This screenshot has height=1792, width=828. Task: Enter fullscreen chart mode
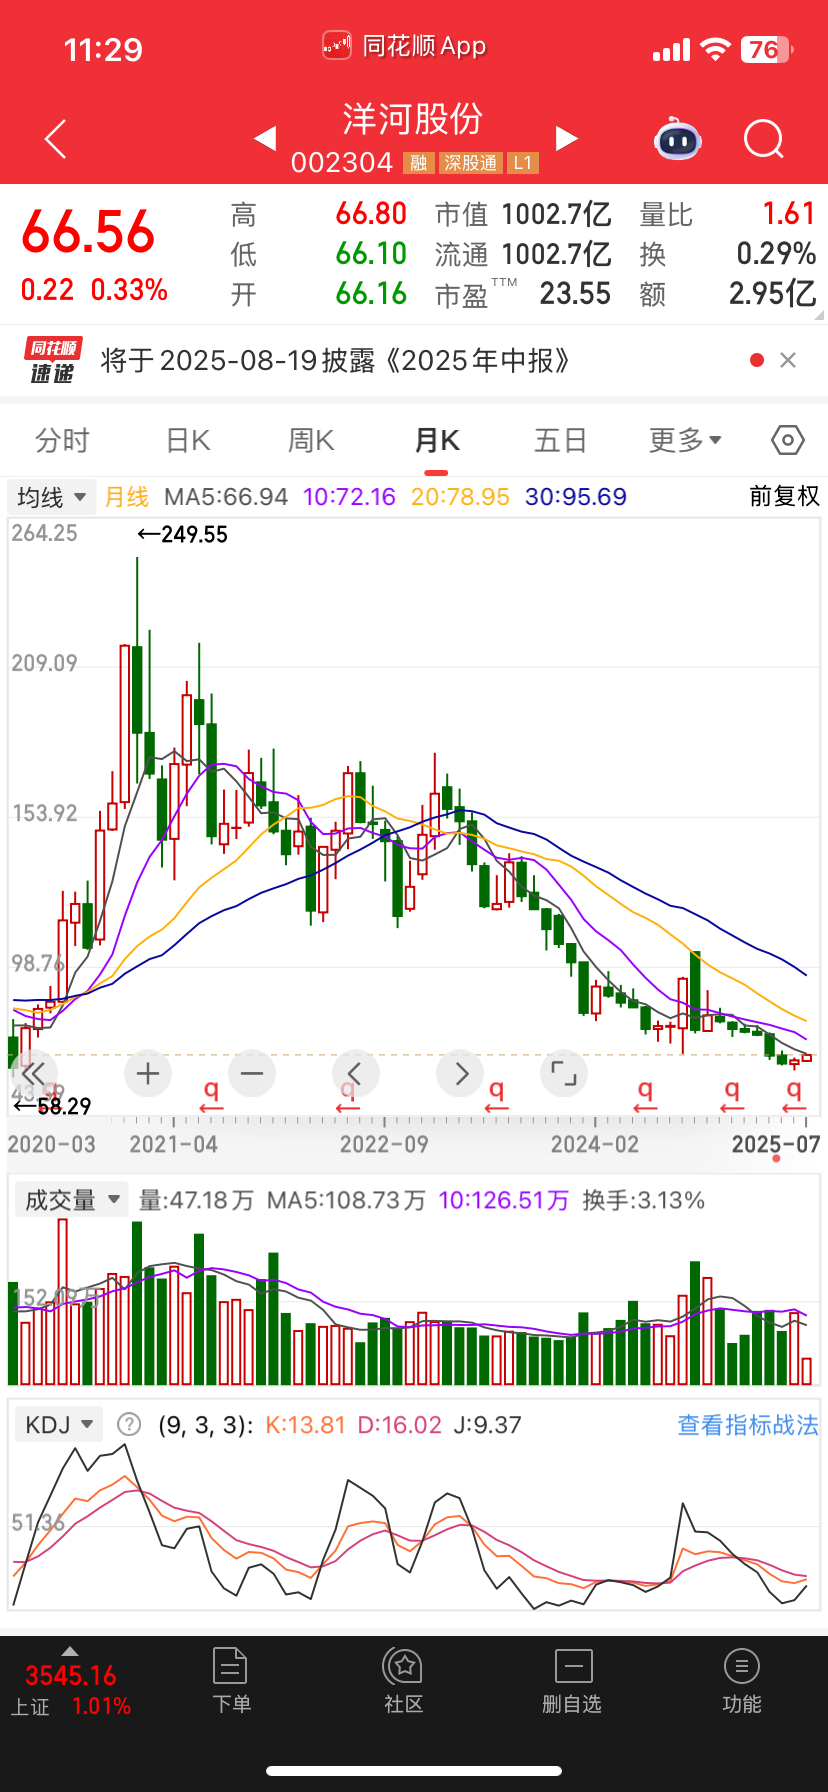pyautogui.click(x=564, y=1074)
